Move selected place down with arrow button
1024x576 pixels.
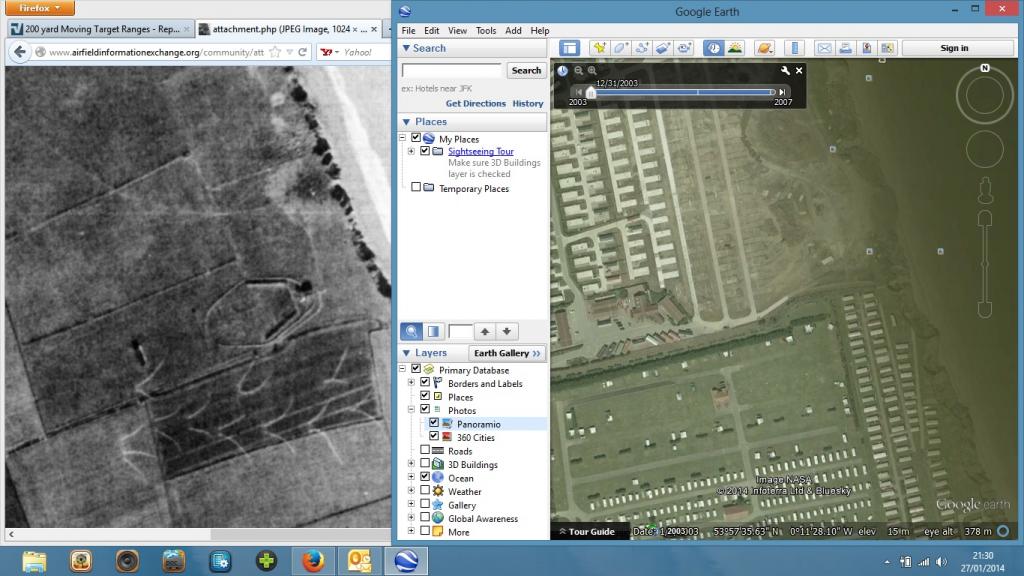coord(507,332)
